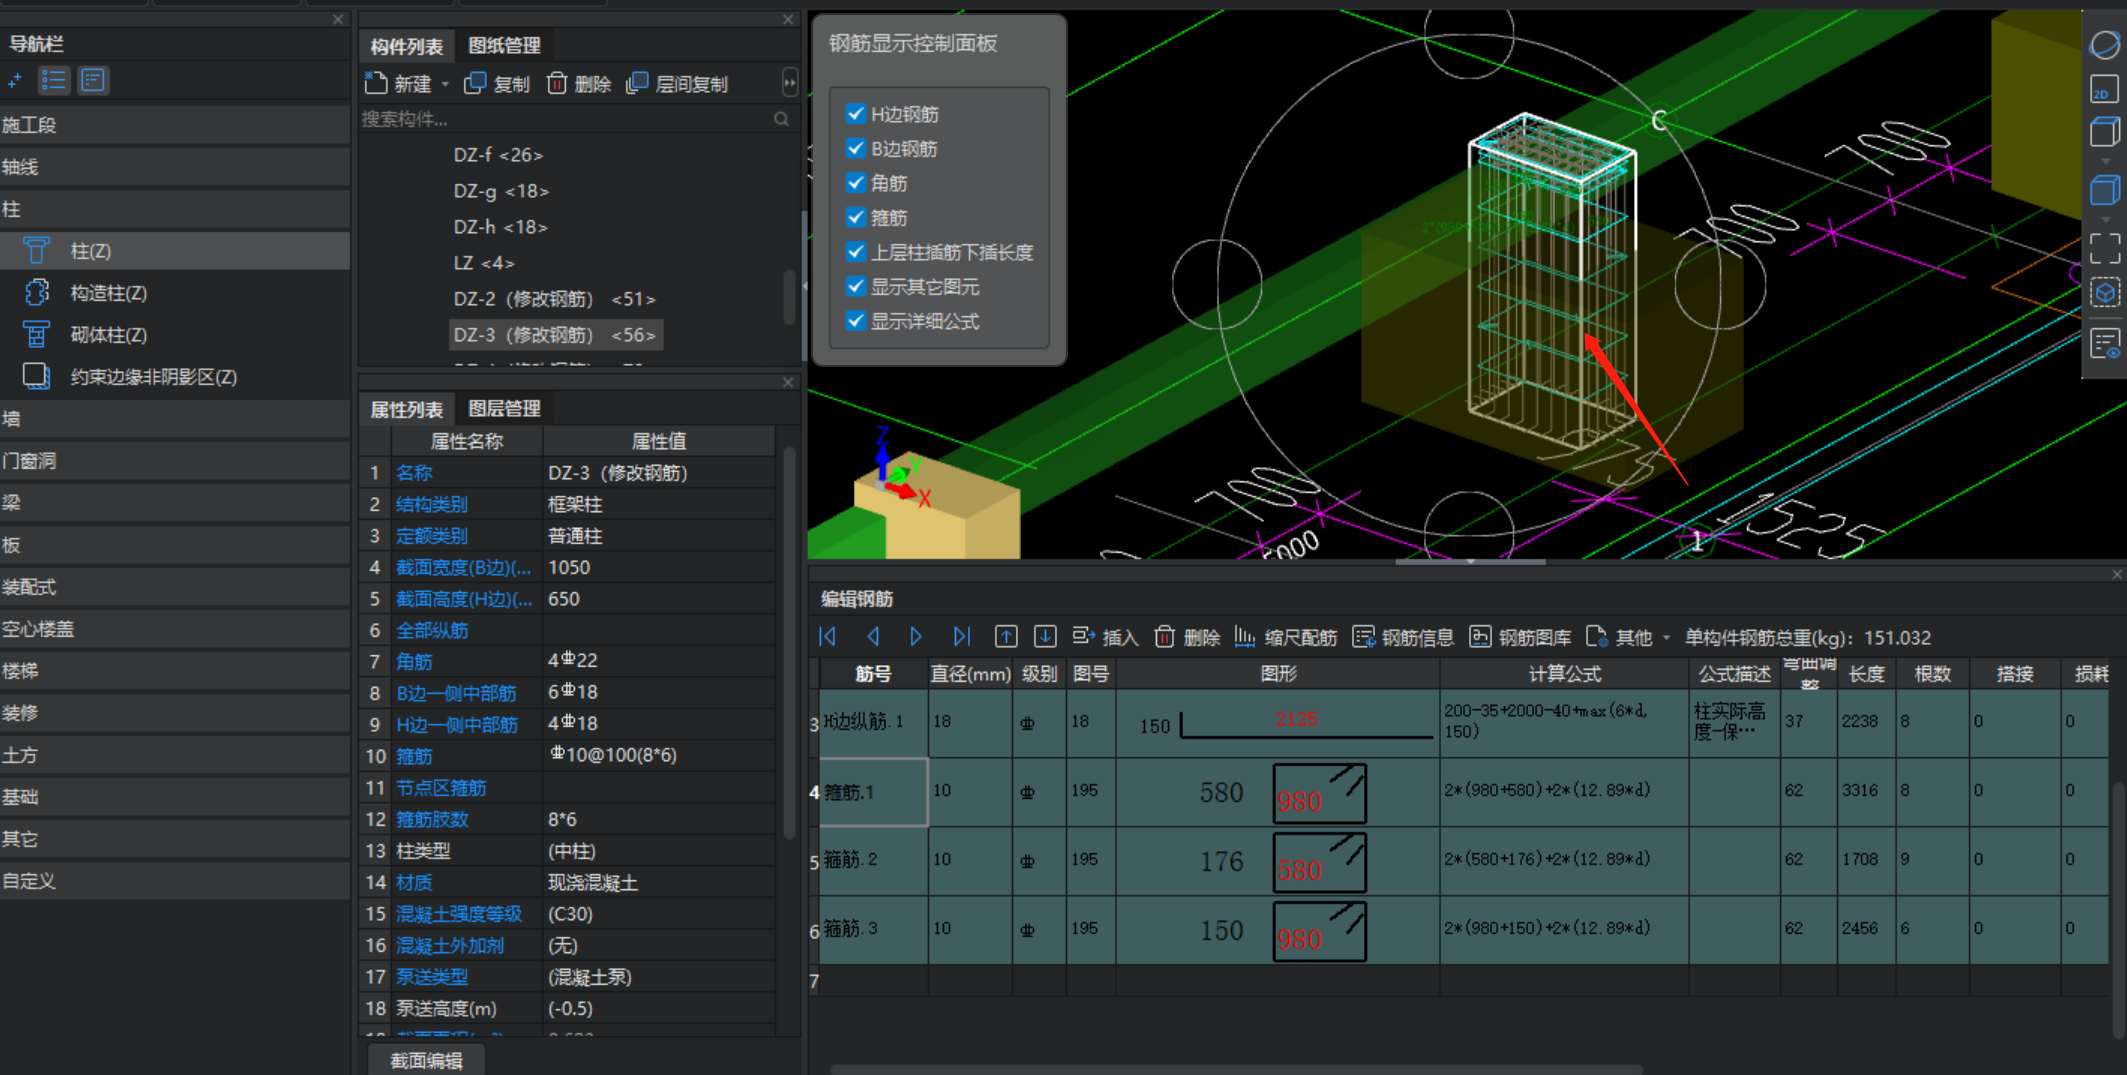Viewport: 2127px width, 1075px height.
Task: Click the 搜索构件 search field
Action: [x=565, y=119]
